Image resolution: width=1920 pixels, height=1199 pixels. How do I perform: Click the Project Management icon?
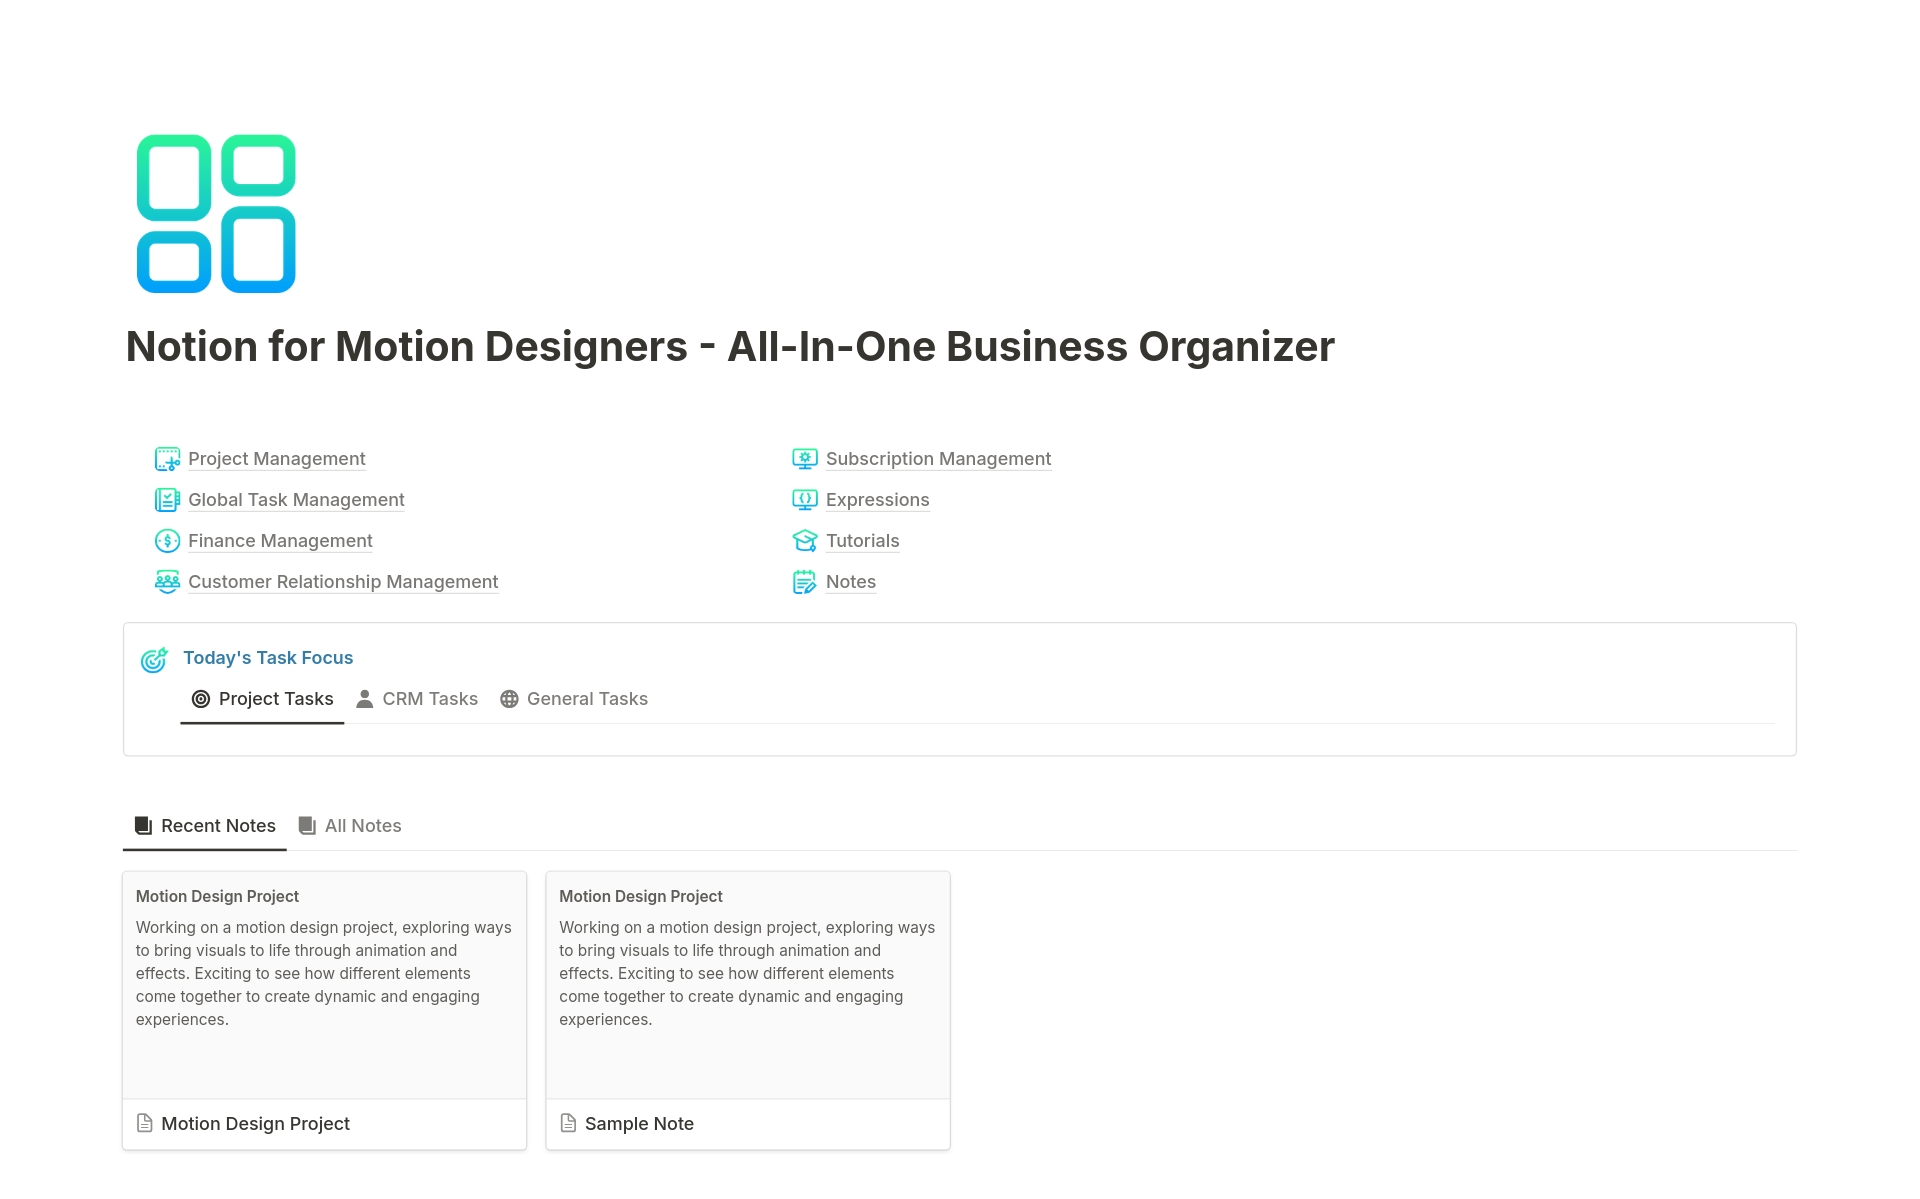pyautogui.click(x=167, y=459)
